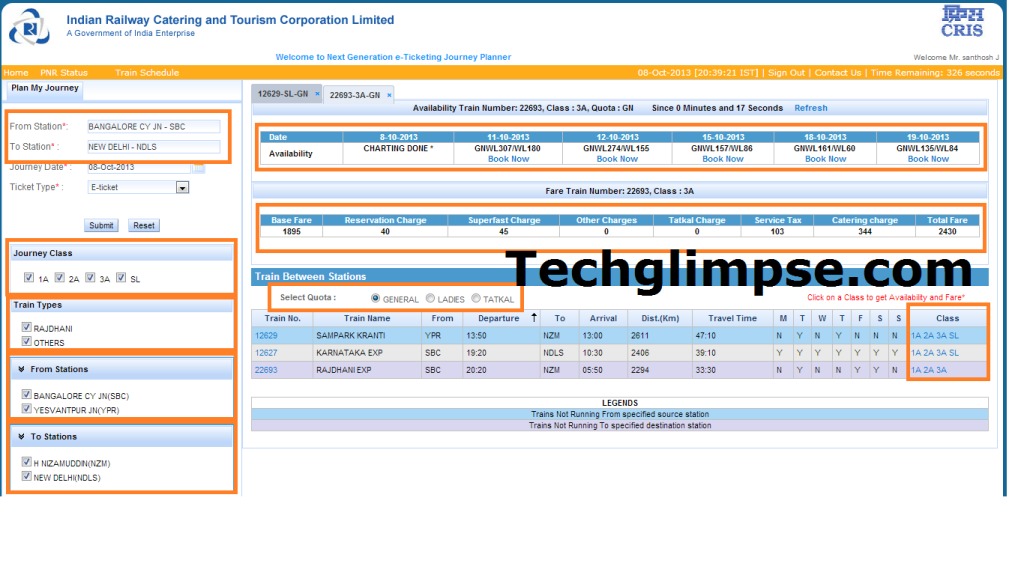Viewport: 1024px width, 575px height.
Task: Click the Dist.(Km) column header
Action: tap(660, 318)
